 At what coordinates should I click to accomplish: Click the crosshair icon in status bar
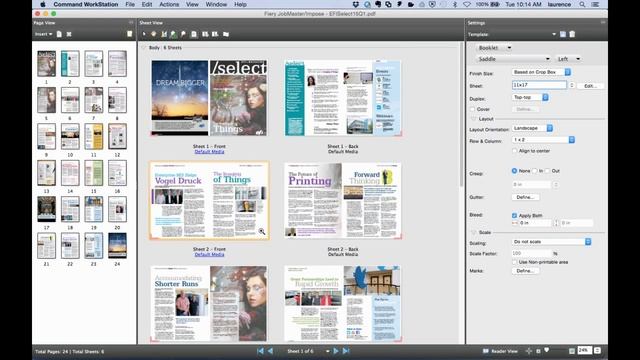click(529, 351)
